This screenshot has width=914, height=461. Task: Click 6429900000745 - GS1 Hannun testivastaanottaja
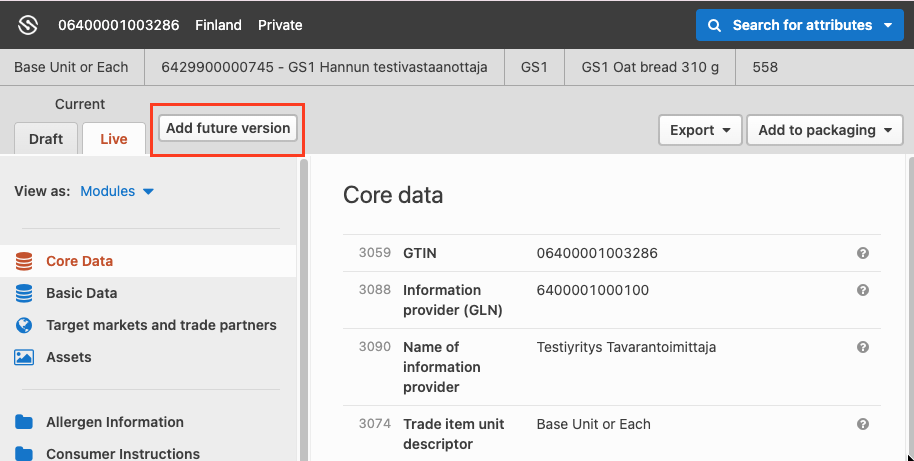tap(325, 67)
